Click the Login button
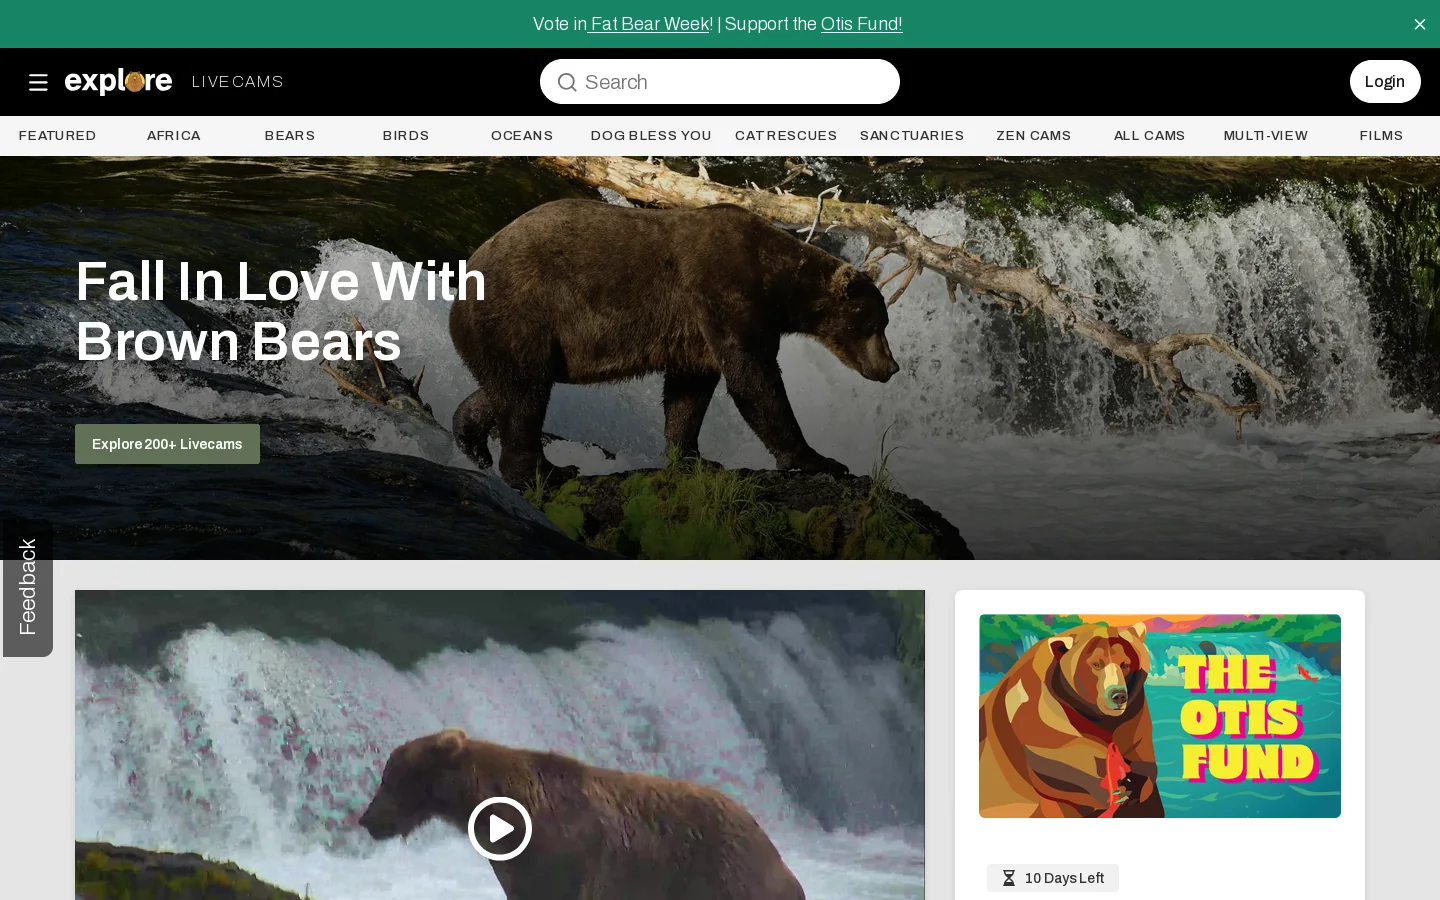 click(1385, 82)
